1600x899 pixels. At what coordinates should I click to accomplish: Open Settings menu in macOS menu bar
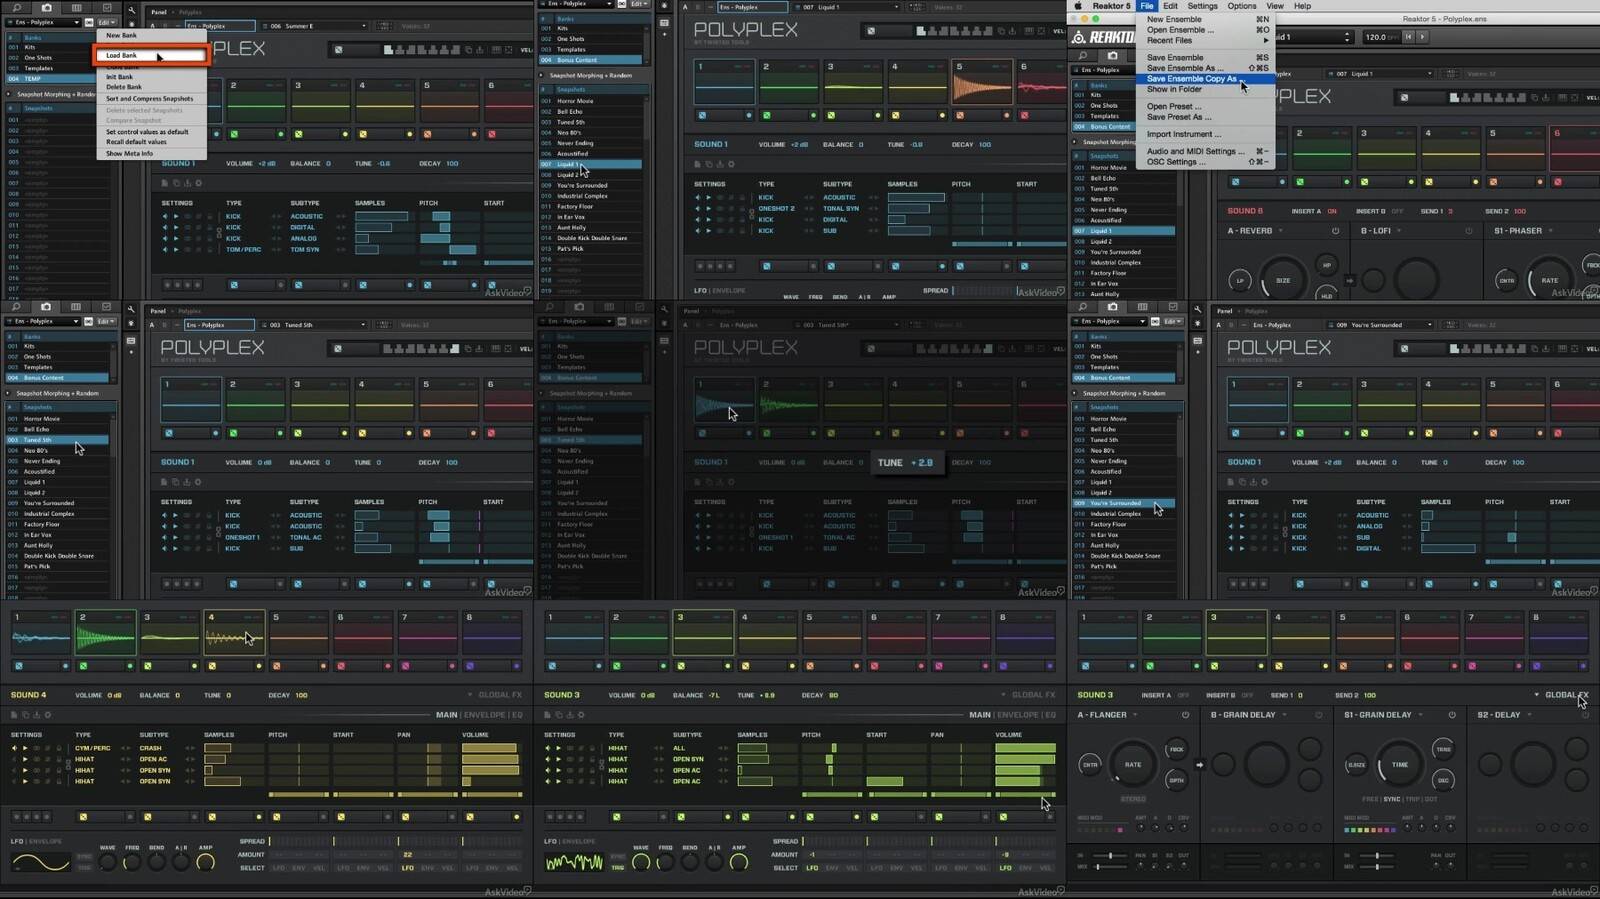click(1202, 6)
